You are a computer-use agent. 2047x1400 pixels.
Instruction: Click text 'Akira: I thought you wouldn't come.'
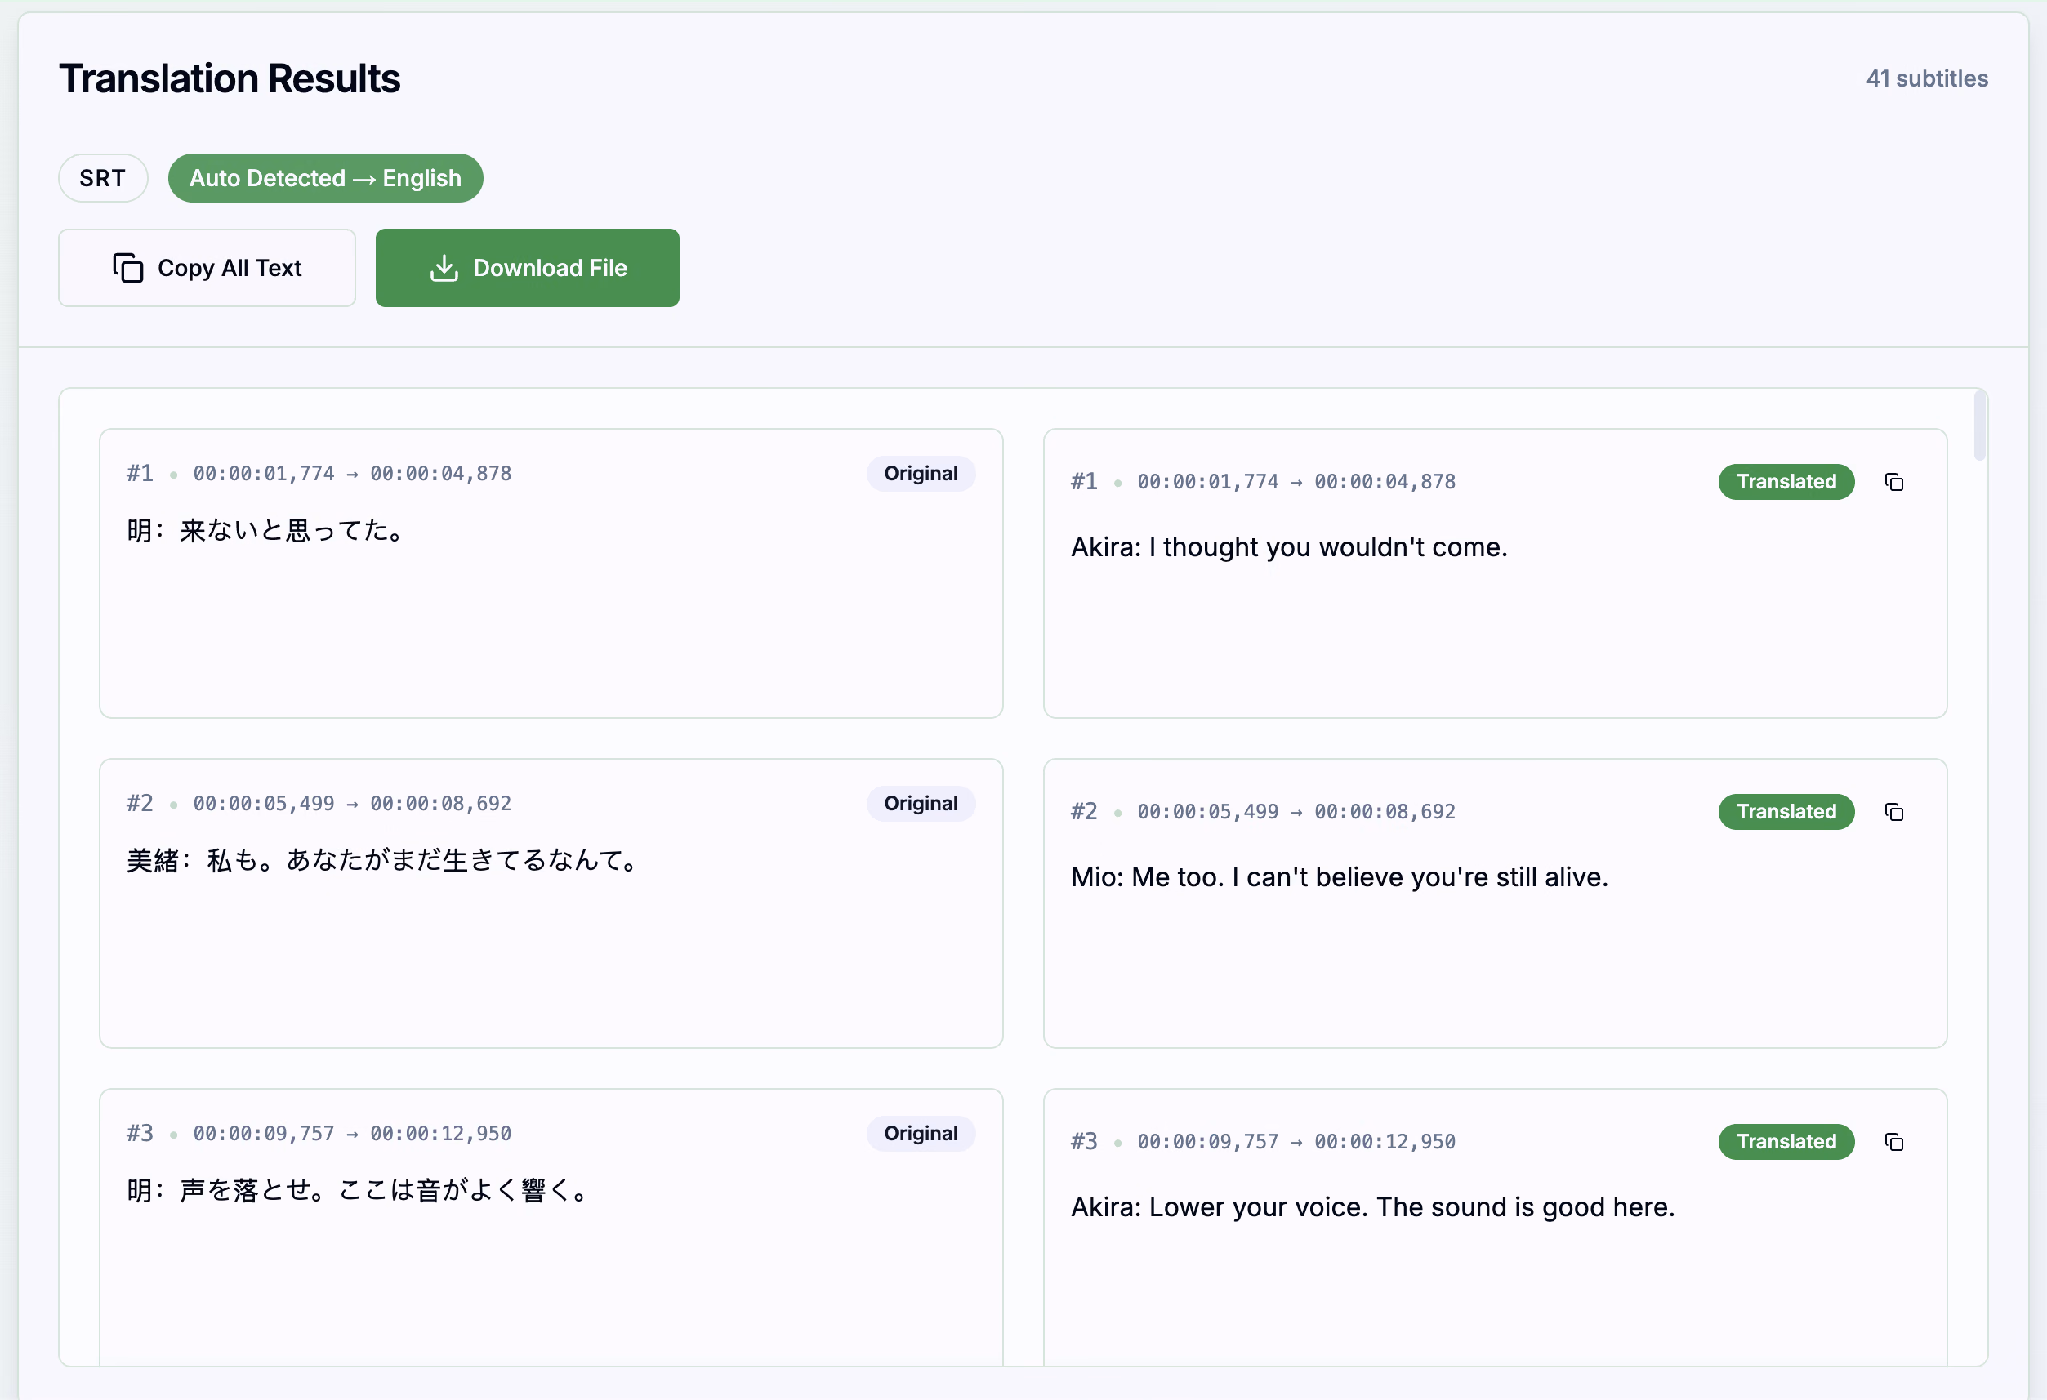pos(1289,548)
